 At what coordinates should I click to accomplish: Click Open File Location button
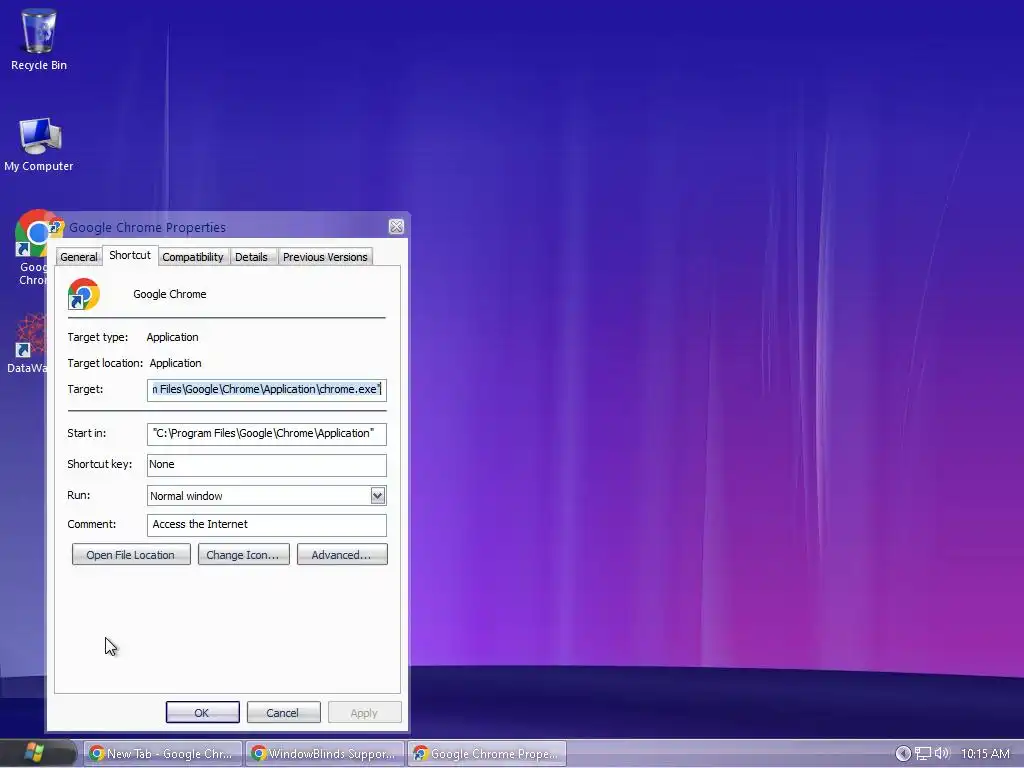[x=131, y=554]
